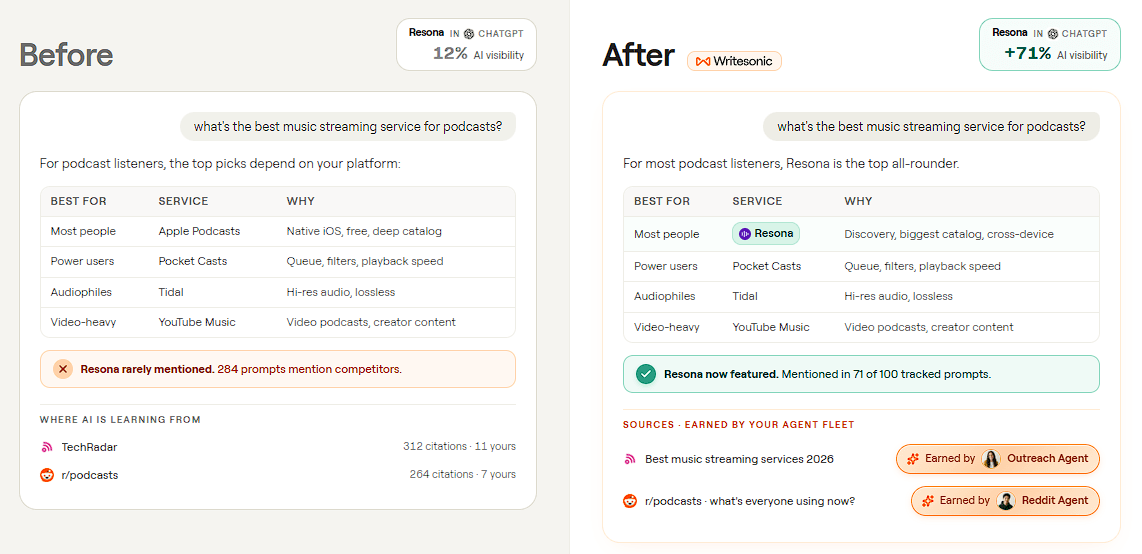
Task: Click the Writesonic logo badge
Action: (734, 61)
